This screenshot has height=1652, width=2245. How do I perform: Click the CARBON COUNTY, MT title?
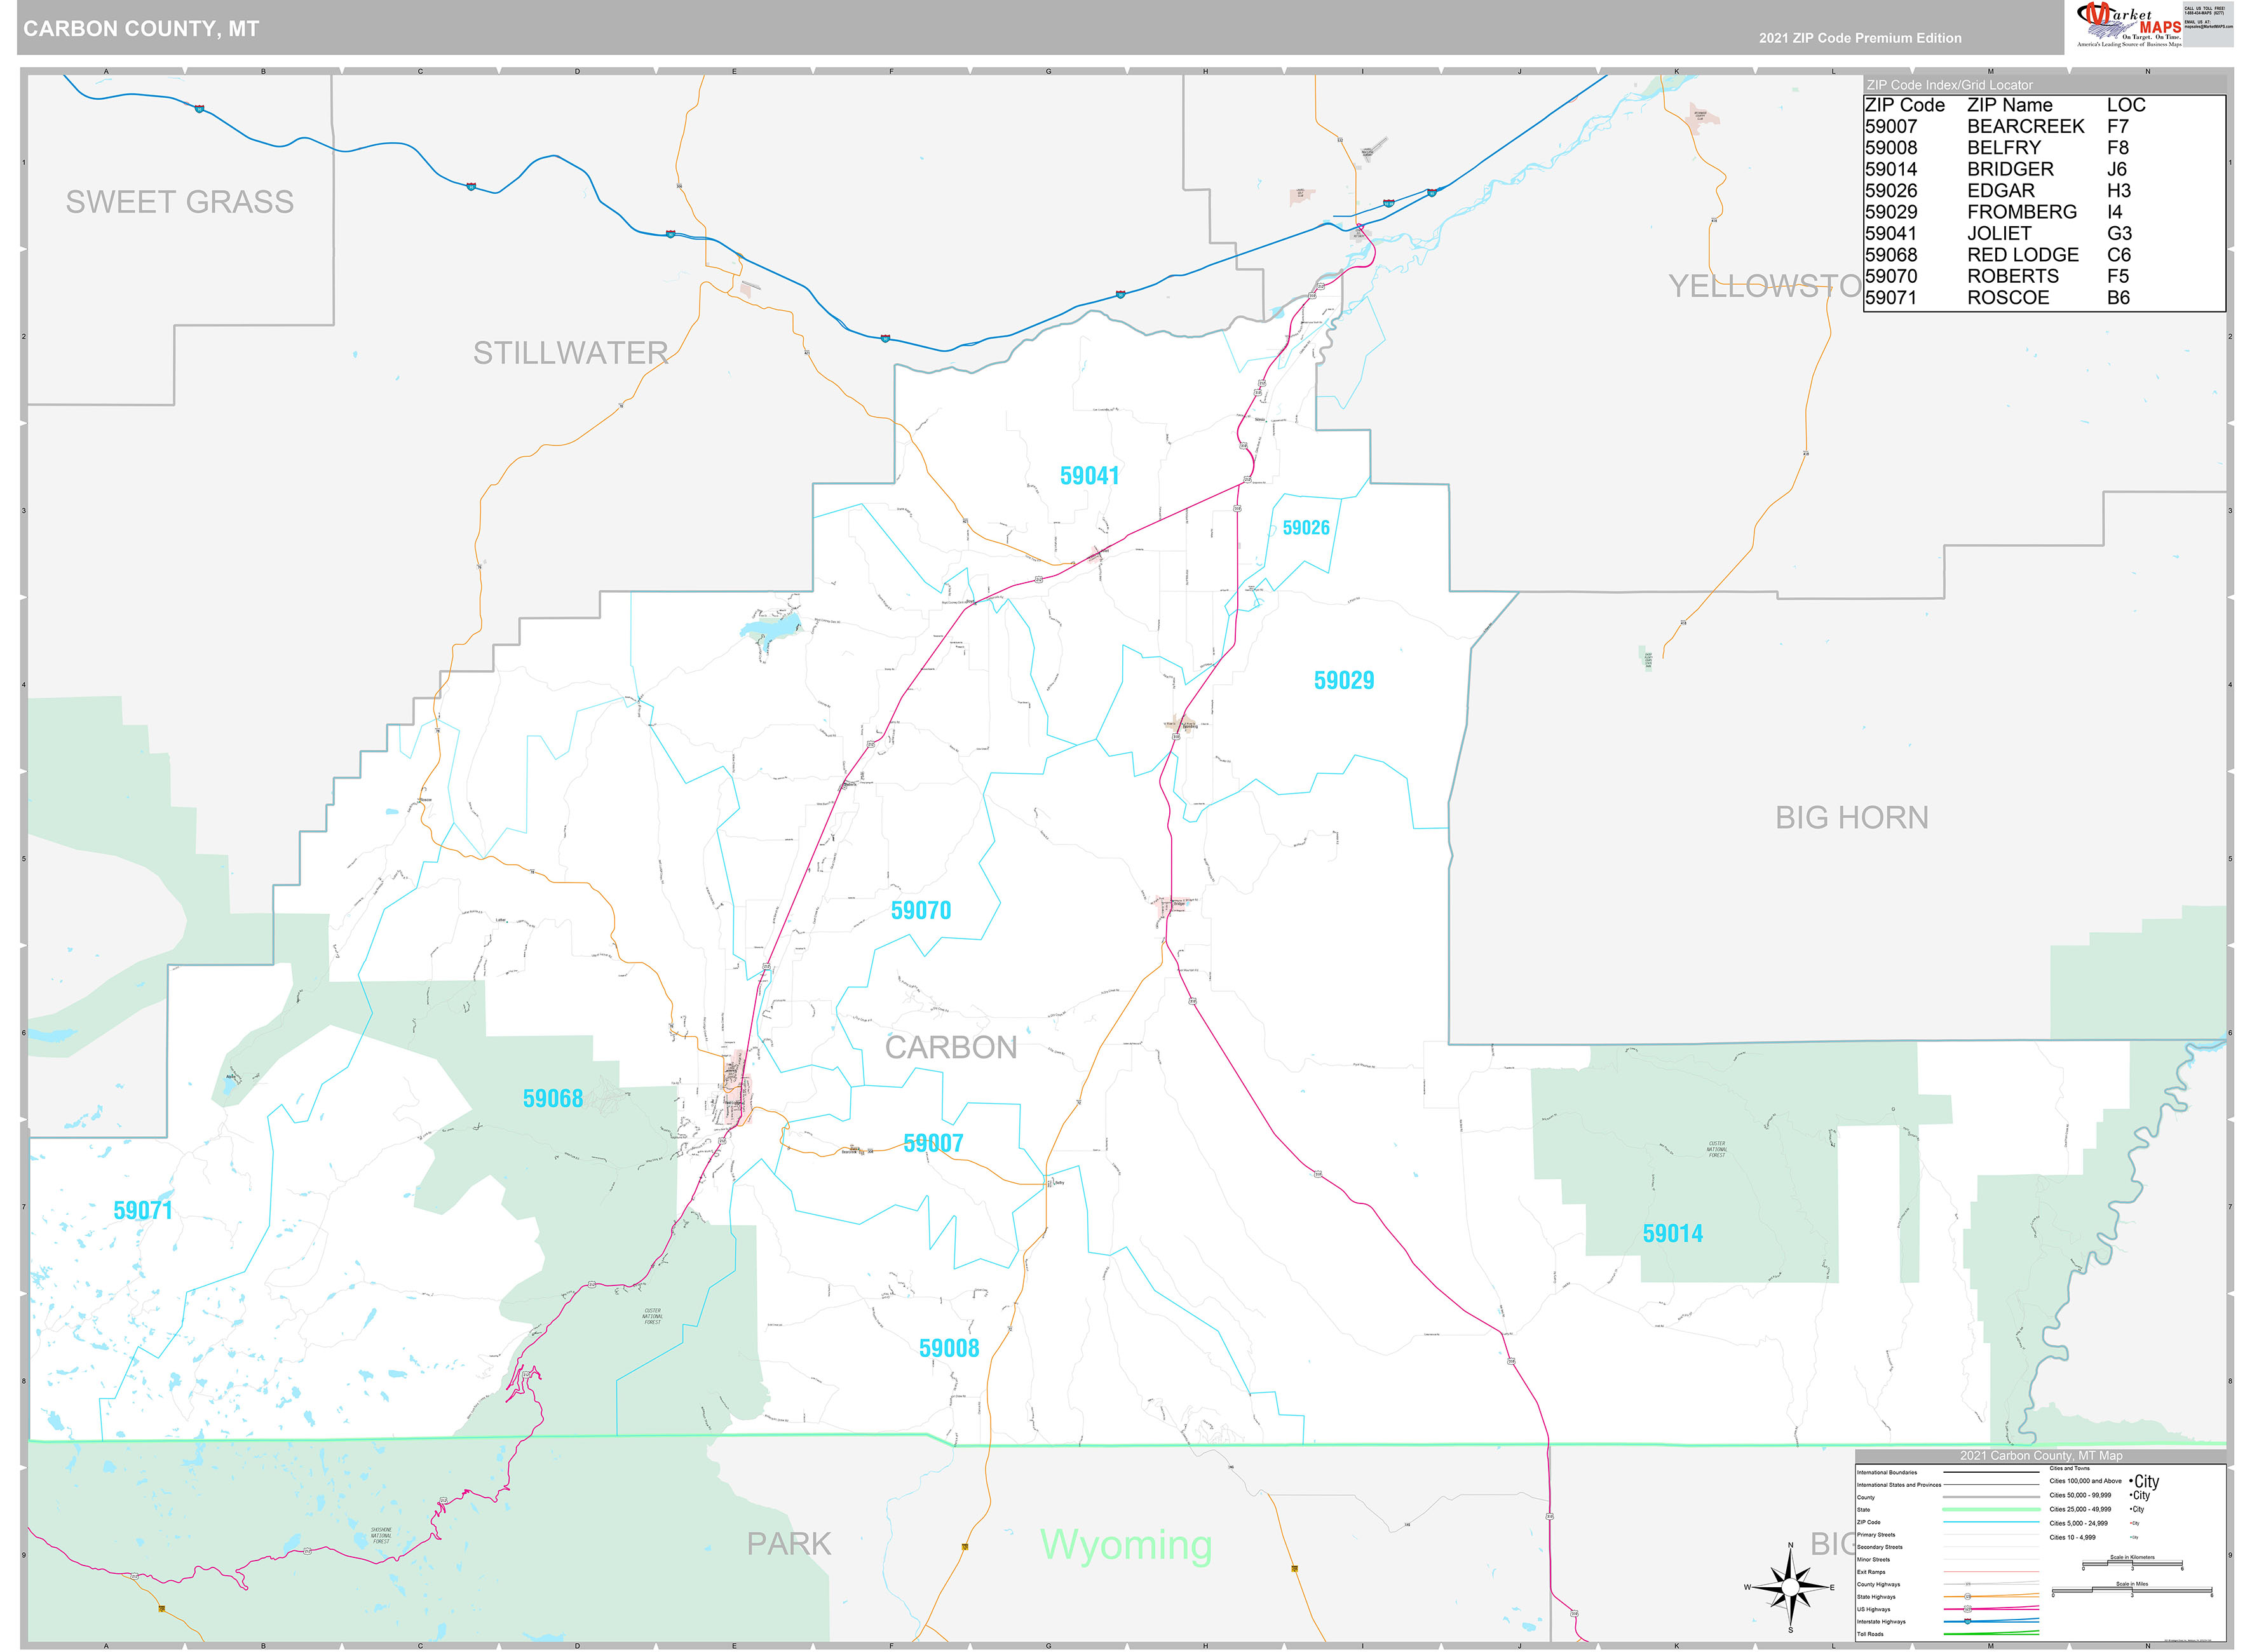141,29
